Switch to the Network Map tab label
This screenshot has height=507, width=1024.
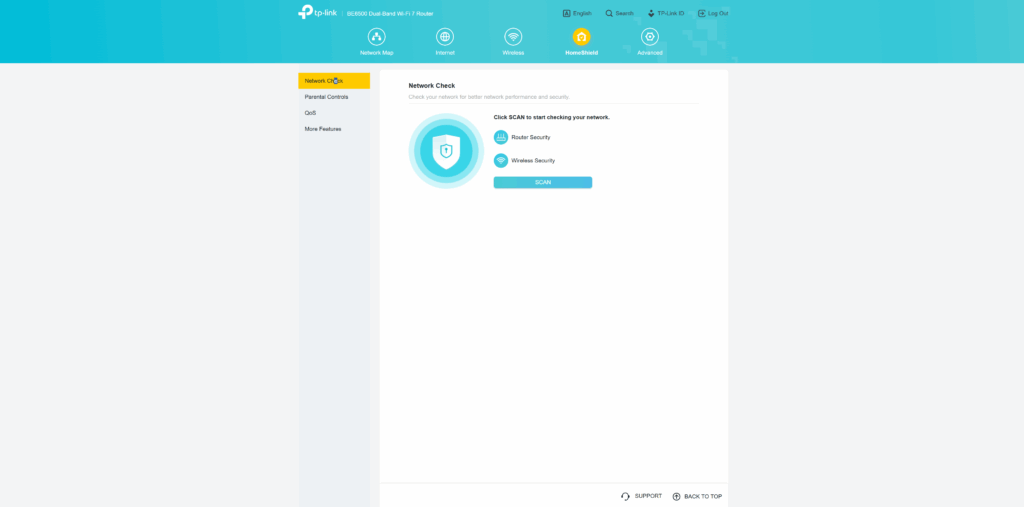click(377, 52)
